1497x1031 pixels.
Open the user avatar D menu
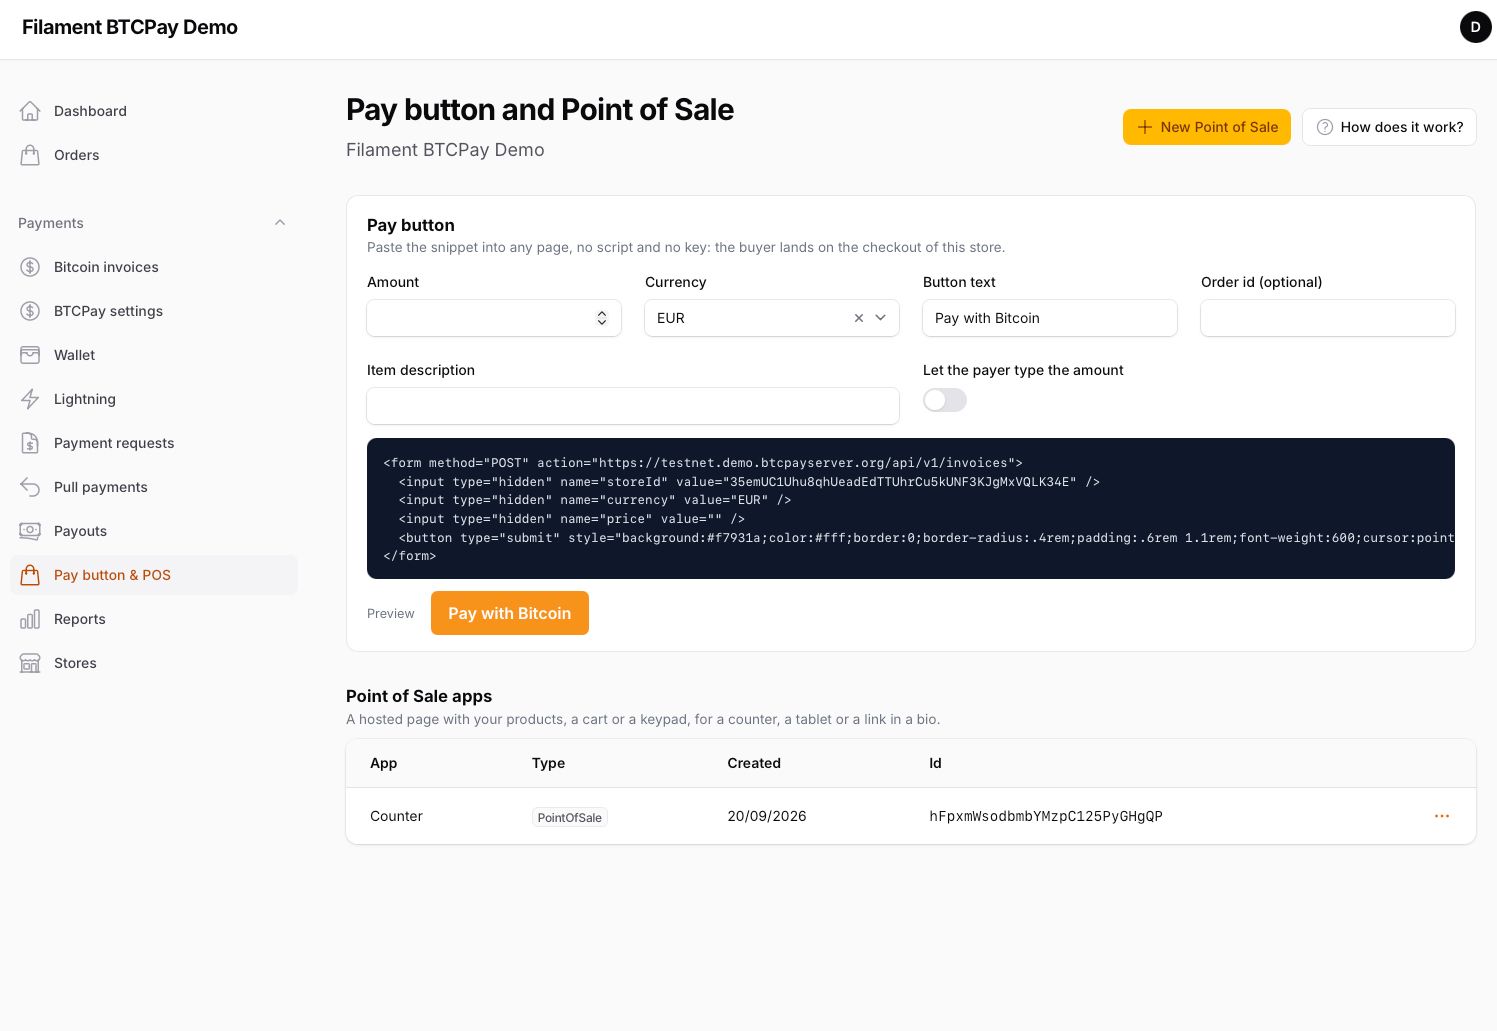click(1475, 27)
